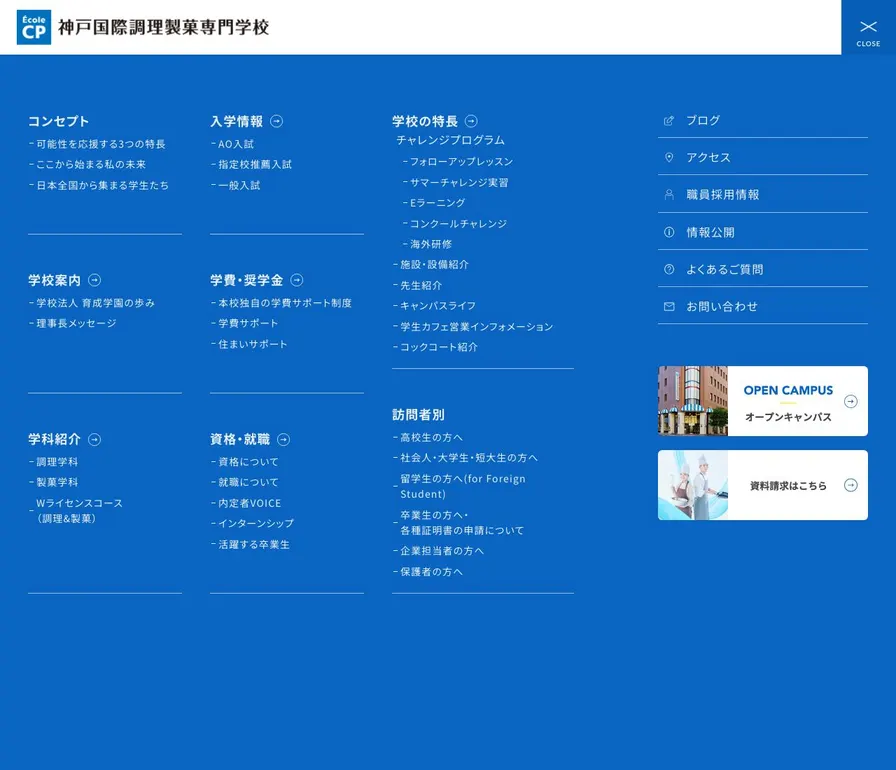Click the arrow icon next to 学校案内
This screenshot has height=770, width=896.
tap(95, 280)
